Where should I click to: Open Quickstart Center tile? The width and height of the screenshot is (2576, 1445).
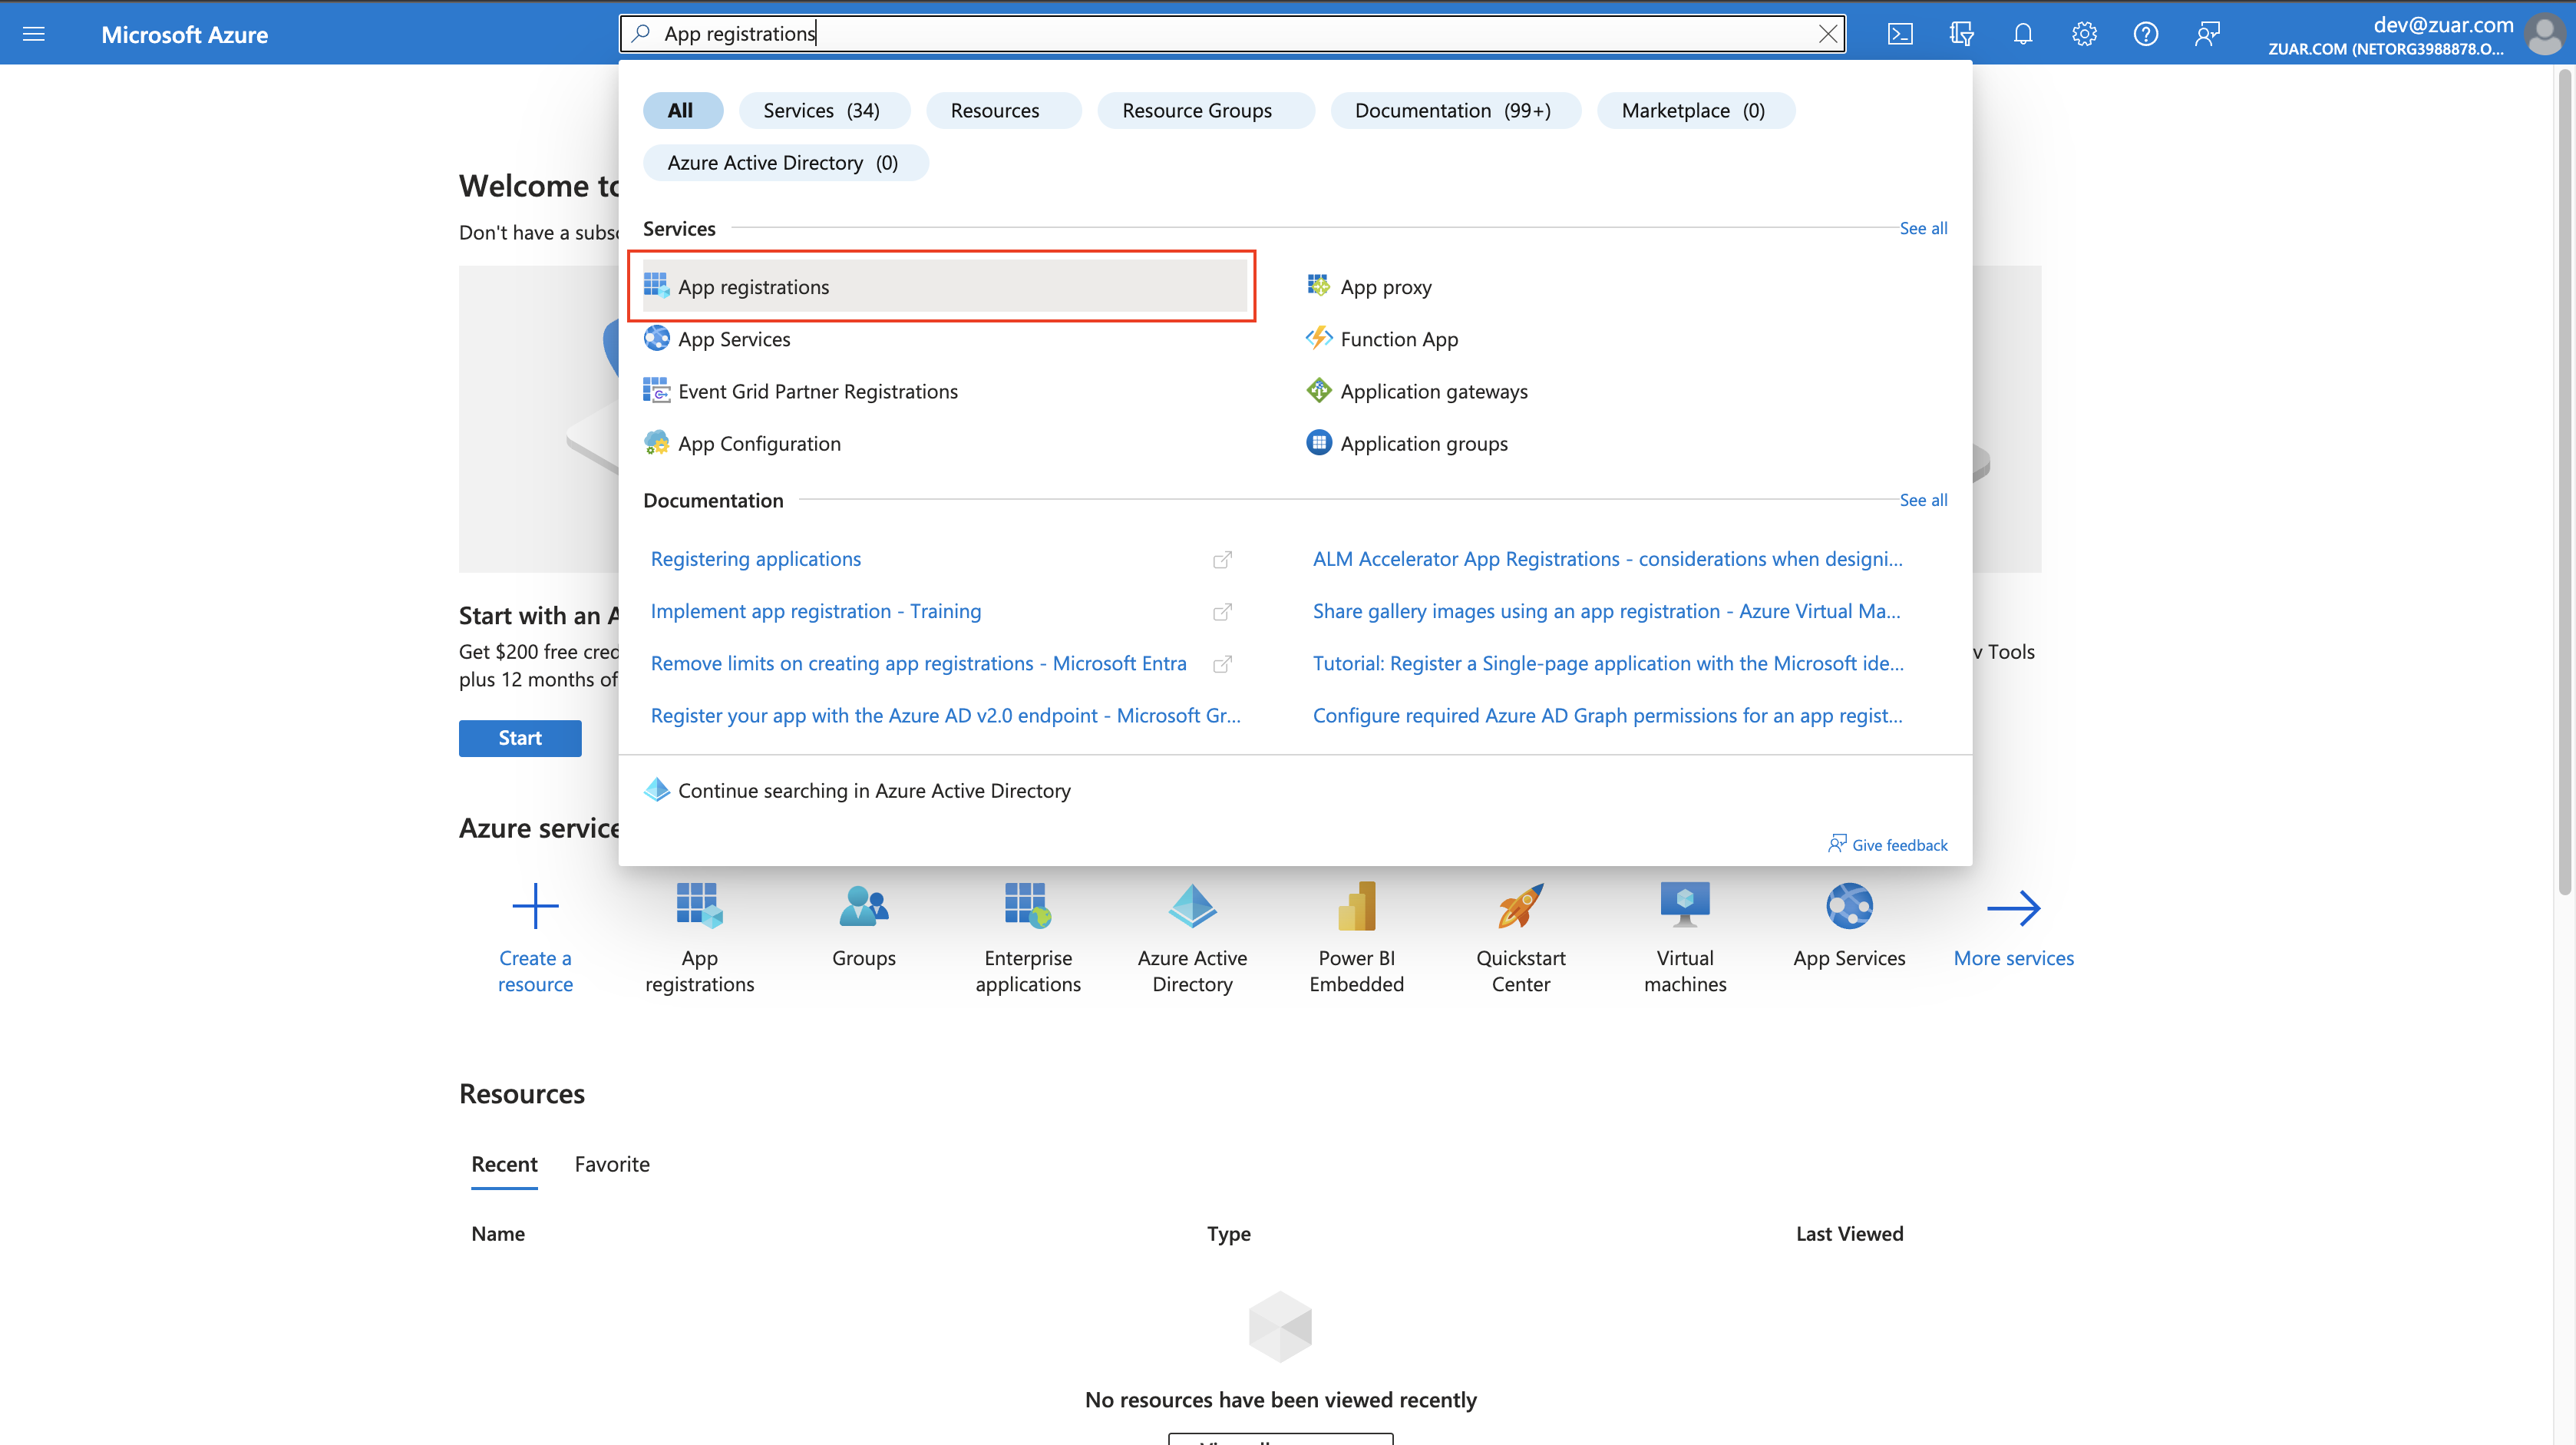click(1520, 937)
